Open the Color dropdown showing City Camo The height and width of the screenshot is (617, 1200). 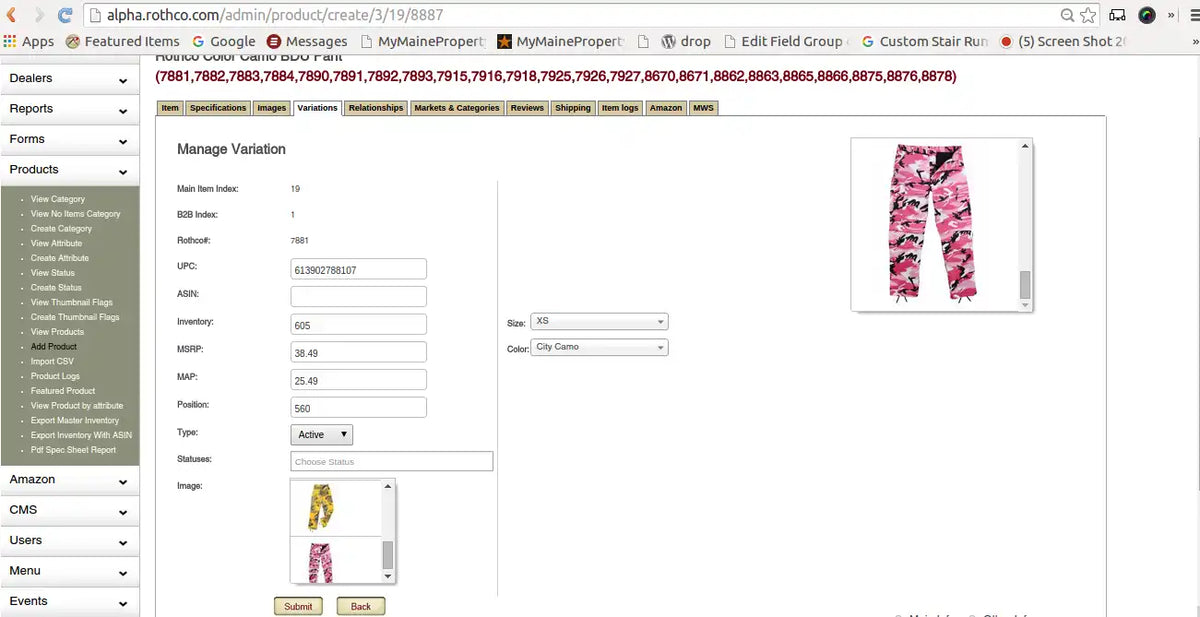599,347
